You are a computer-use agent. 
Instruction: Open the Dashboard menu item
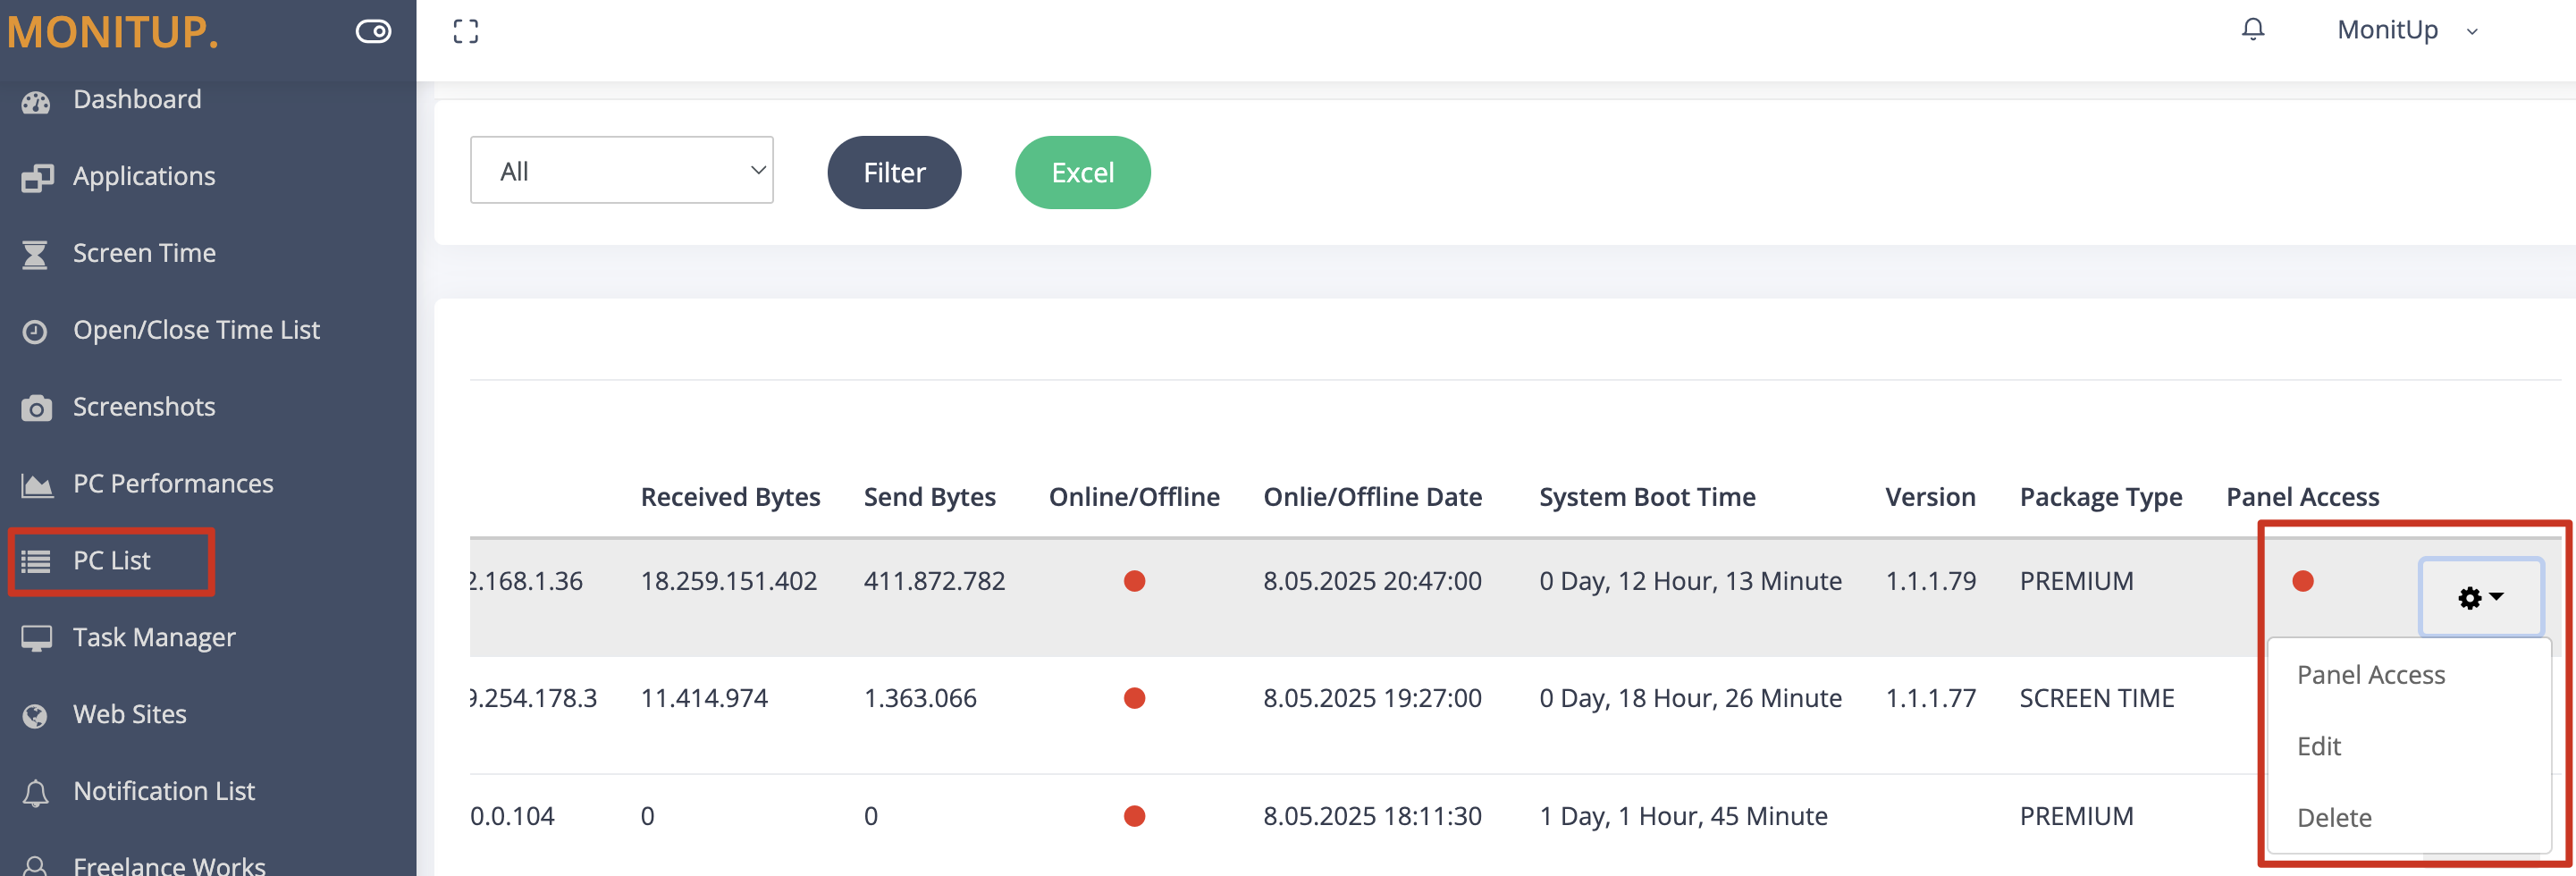[x=137, y=99]
